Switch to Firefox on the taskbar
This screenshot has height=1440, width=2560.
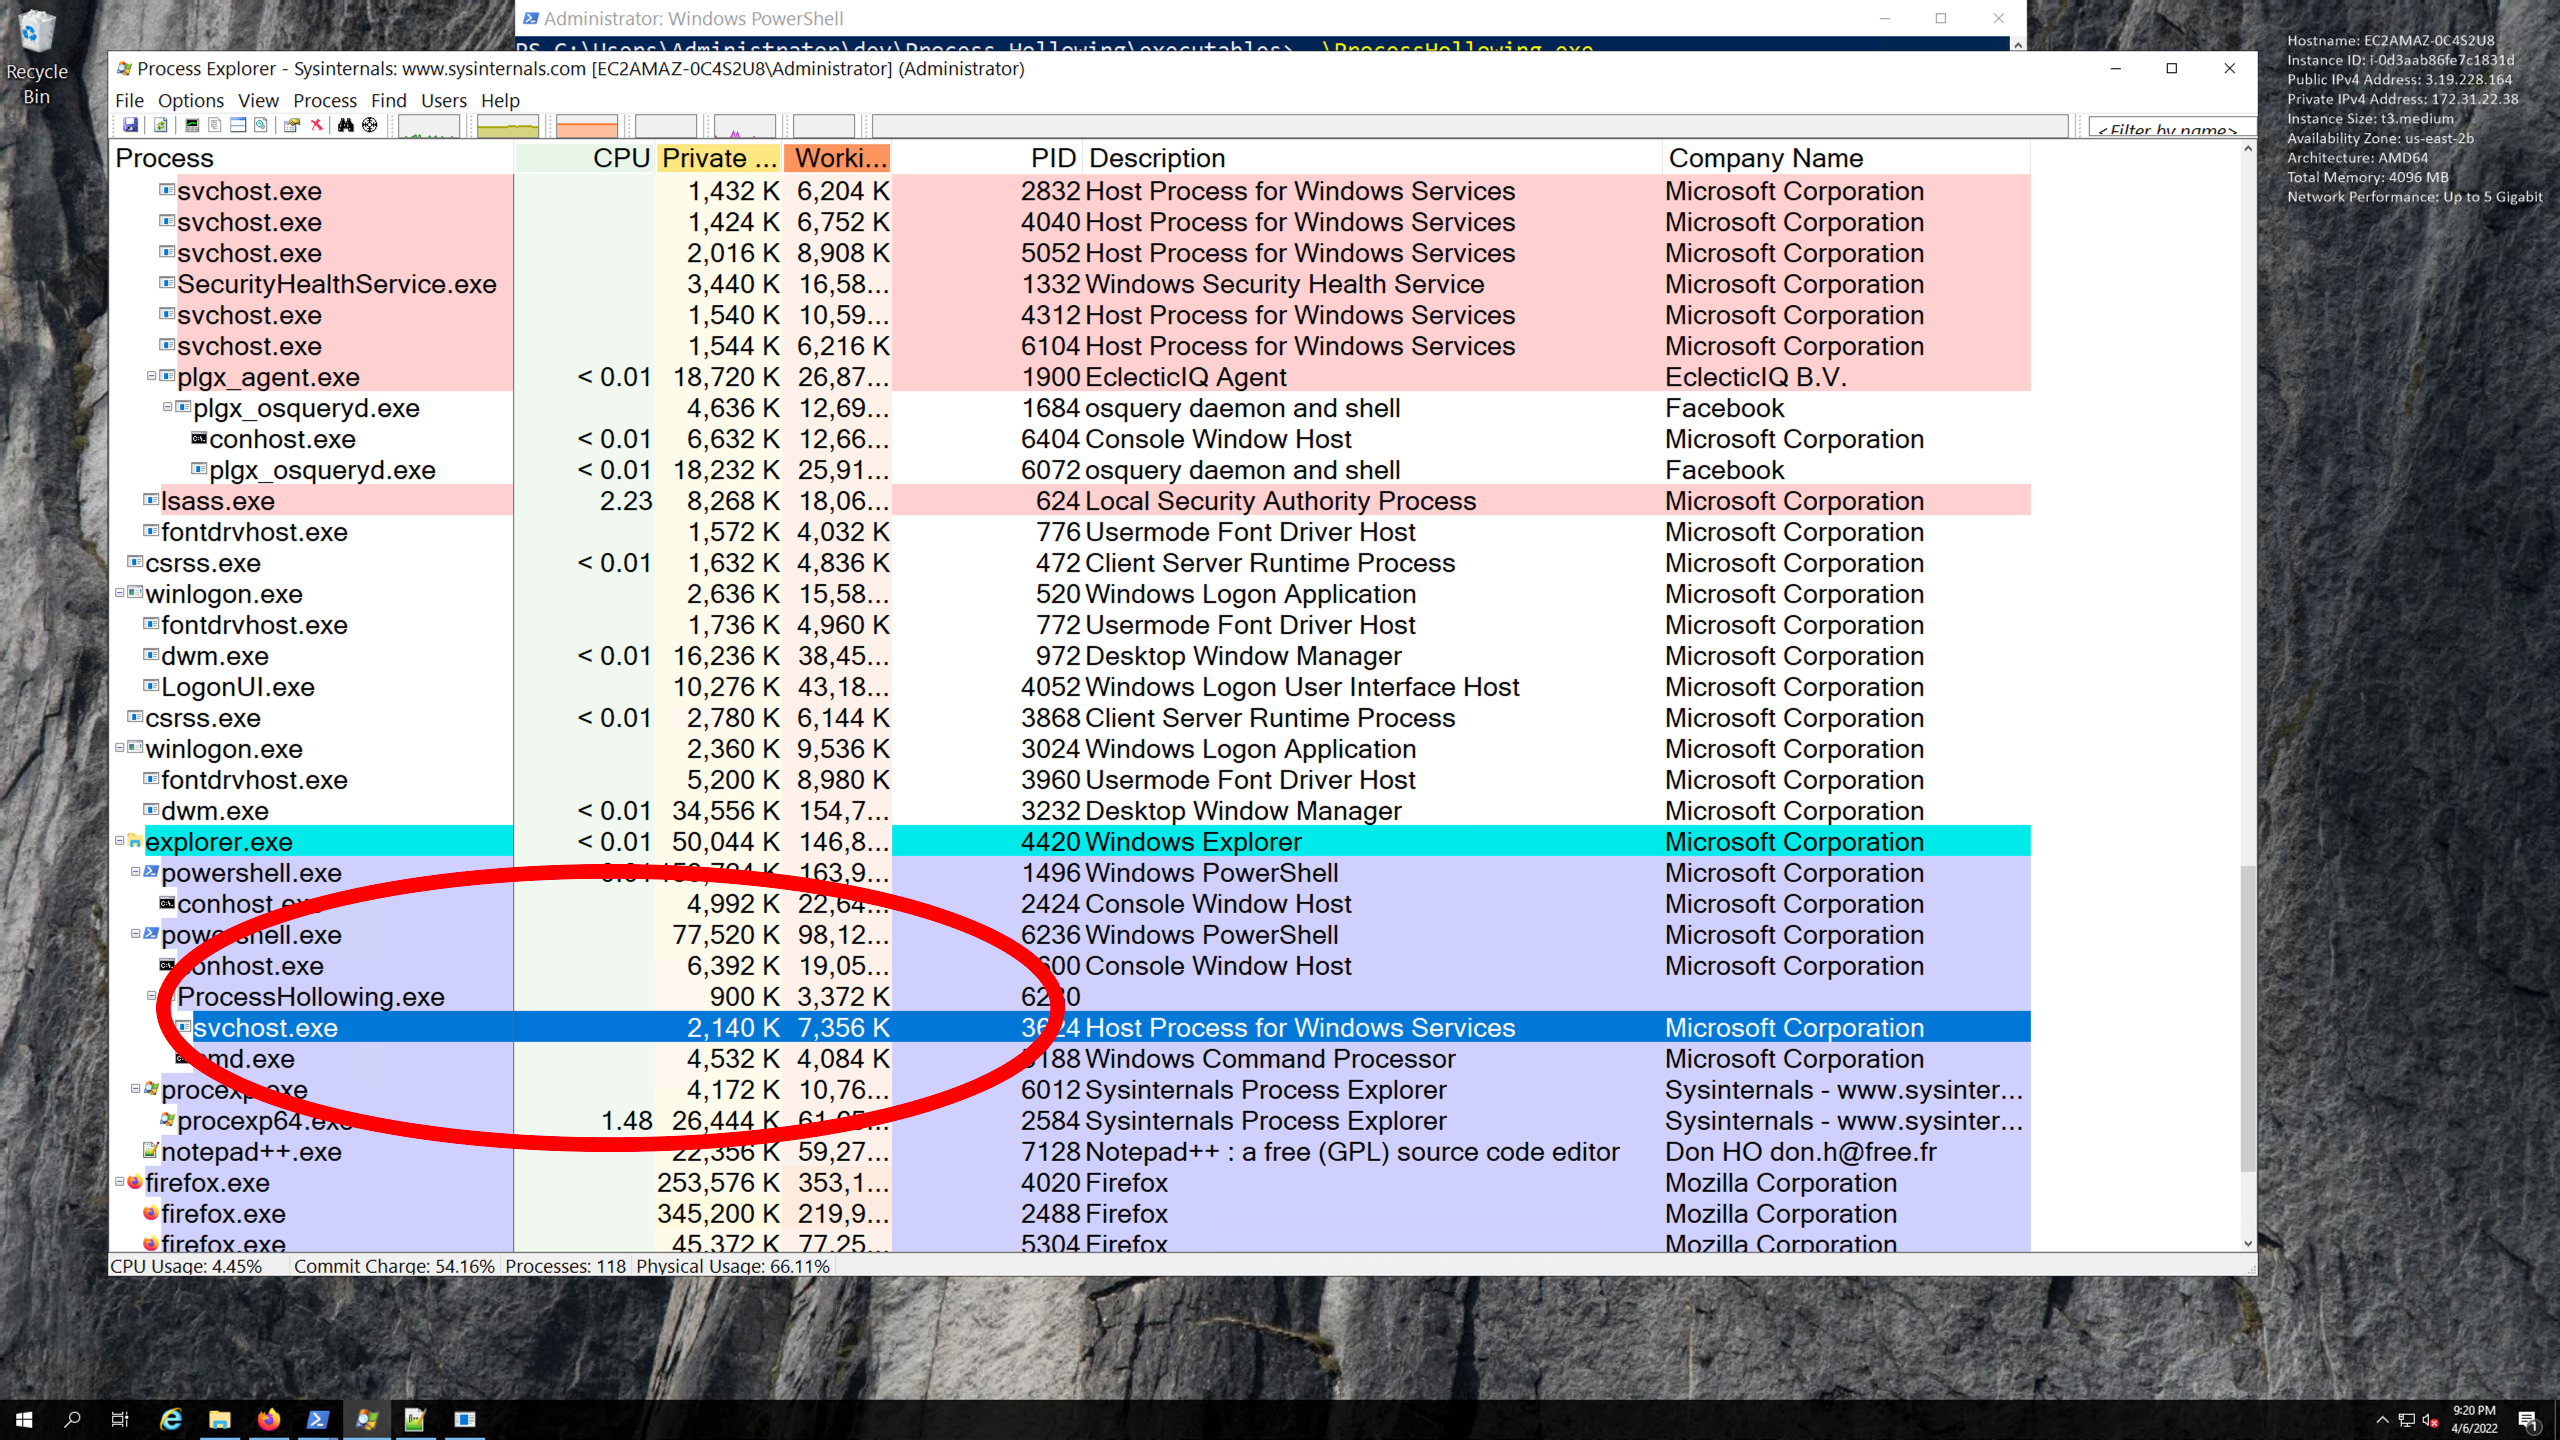(x=268, y=1419)
